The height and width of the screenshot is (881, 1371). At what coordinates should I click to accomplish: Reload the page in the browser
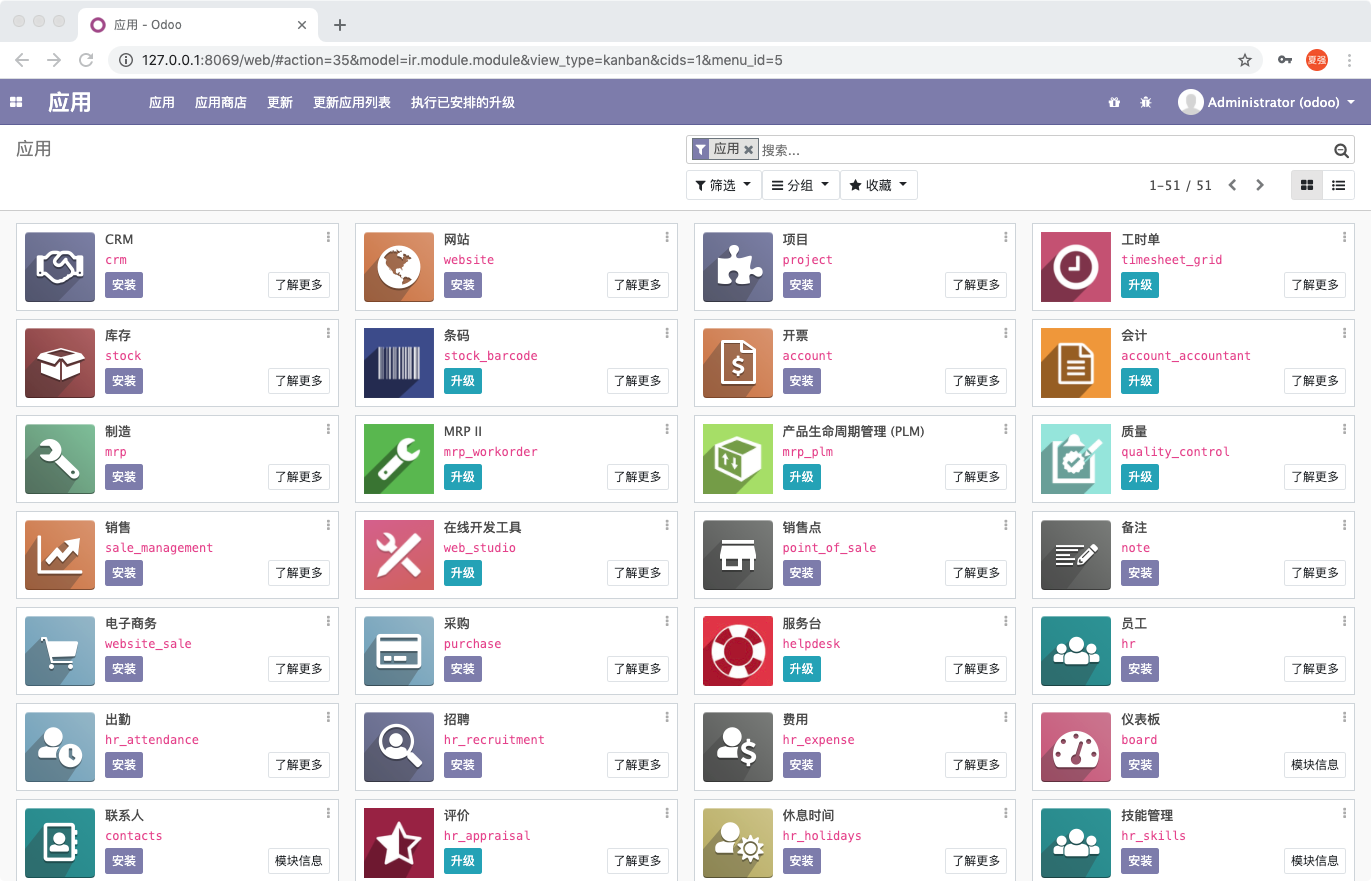86,60
